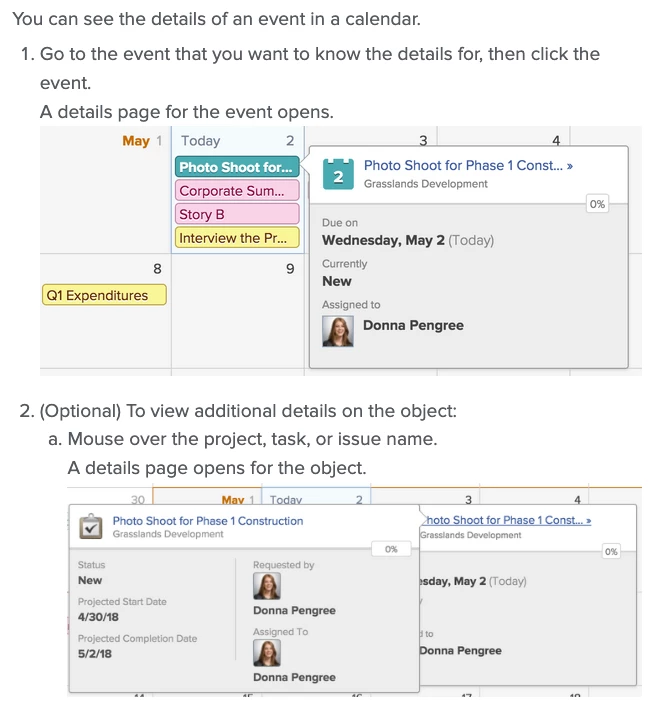Select the 'Story B' calendar event
Image resolution: width=669 pixels, height=711 pixels.
tap(237, 214)
